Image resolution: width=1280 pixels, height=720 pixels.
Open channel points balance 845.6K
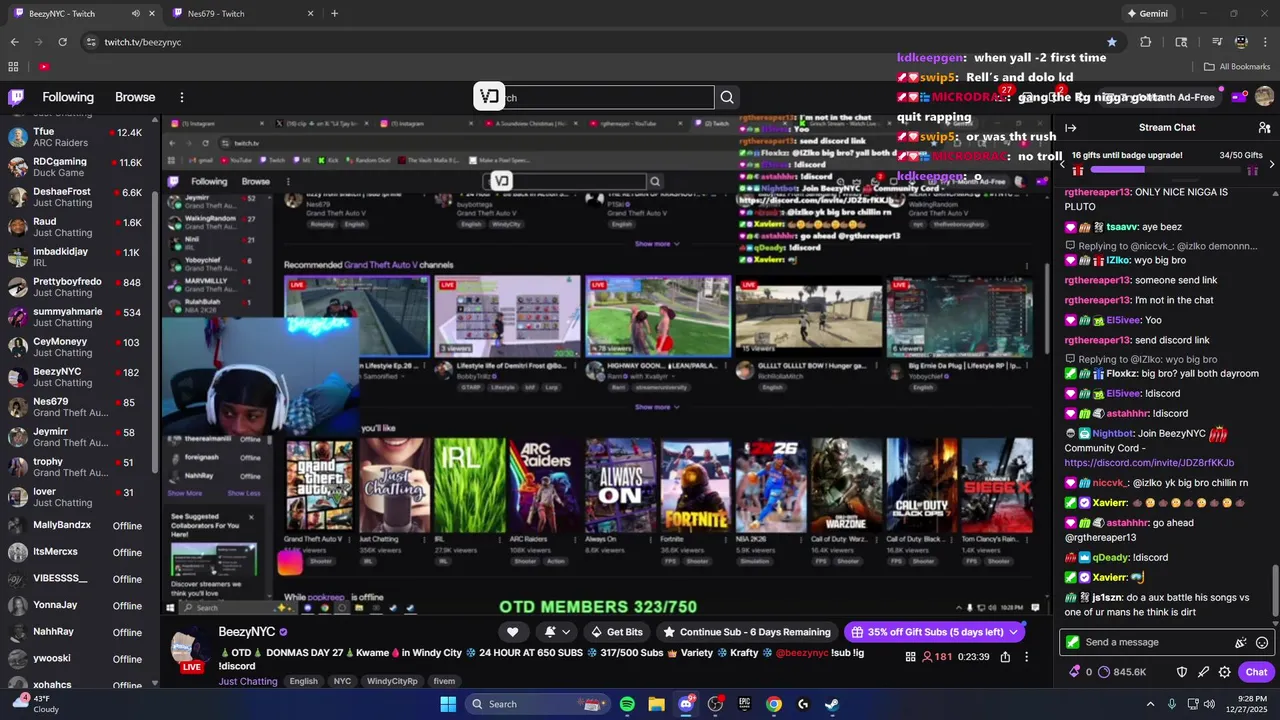[1123, 672]
